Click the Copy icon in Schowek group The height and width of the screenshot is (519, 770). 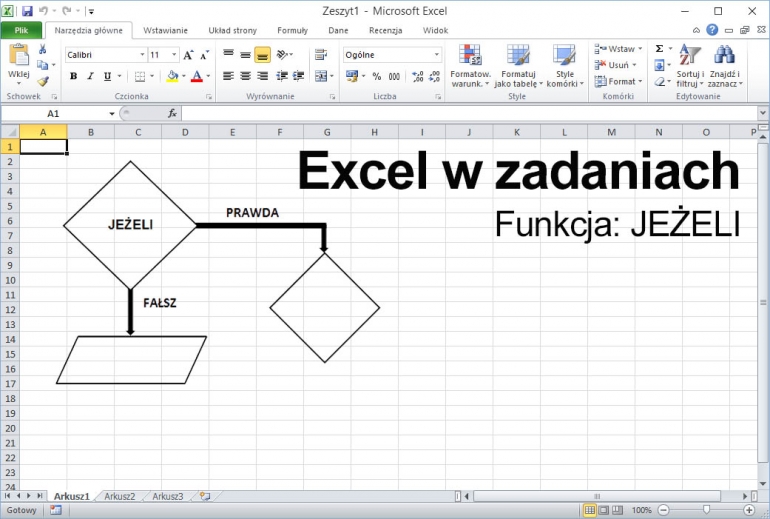pyautogui.click(x=43, y=65)
